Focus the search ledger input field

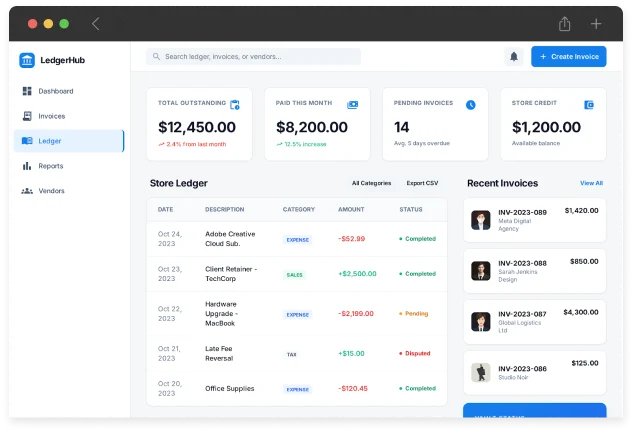click(x=254, y=57)
